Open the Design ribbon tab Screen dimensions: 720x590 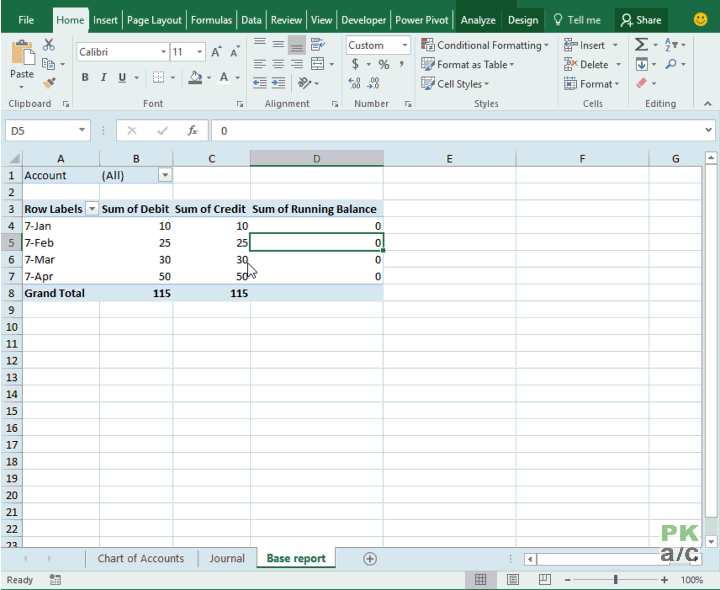click(523, 20)
